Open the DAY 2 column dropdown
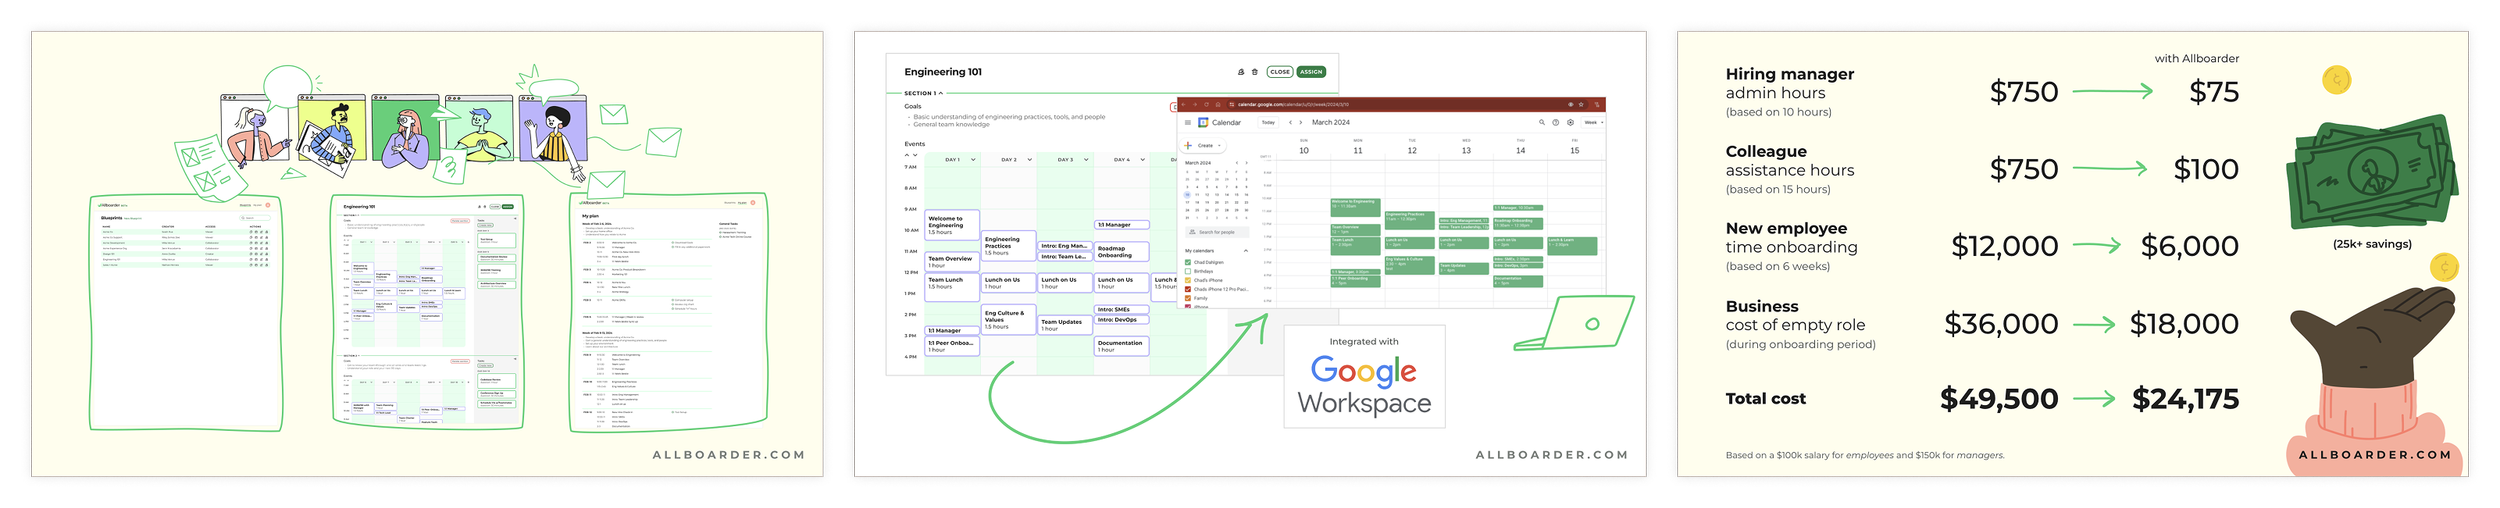The height and width of the screenshot is (508, 2500). pos(1029,159)
